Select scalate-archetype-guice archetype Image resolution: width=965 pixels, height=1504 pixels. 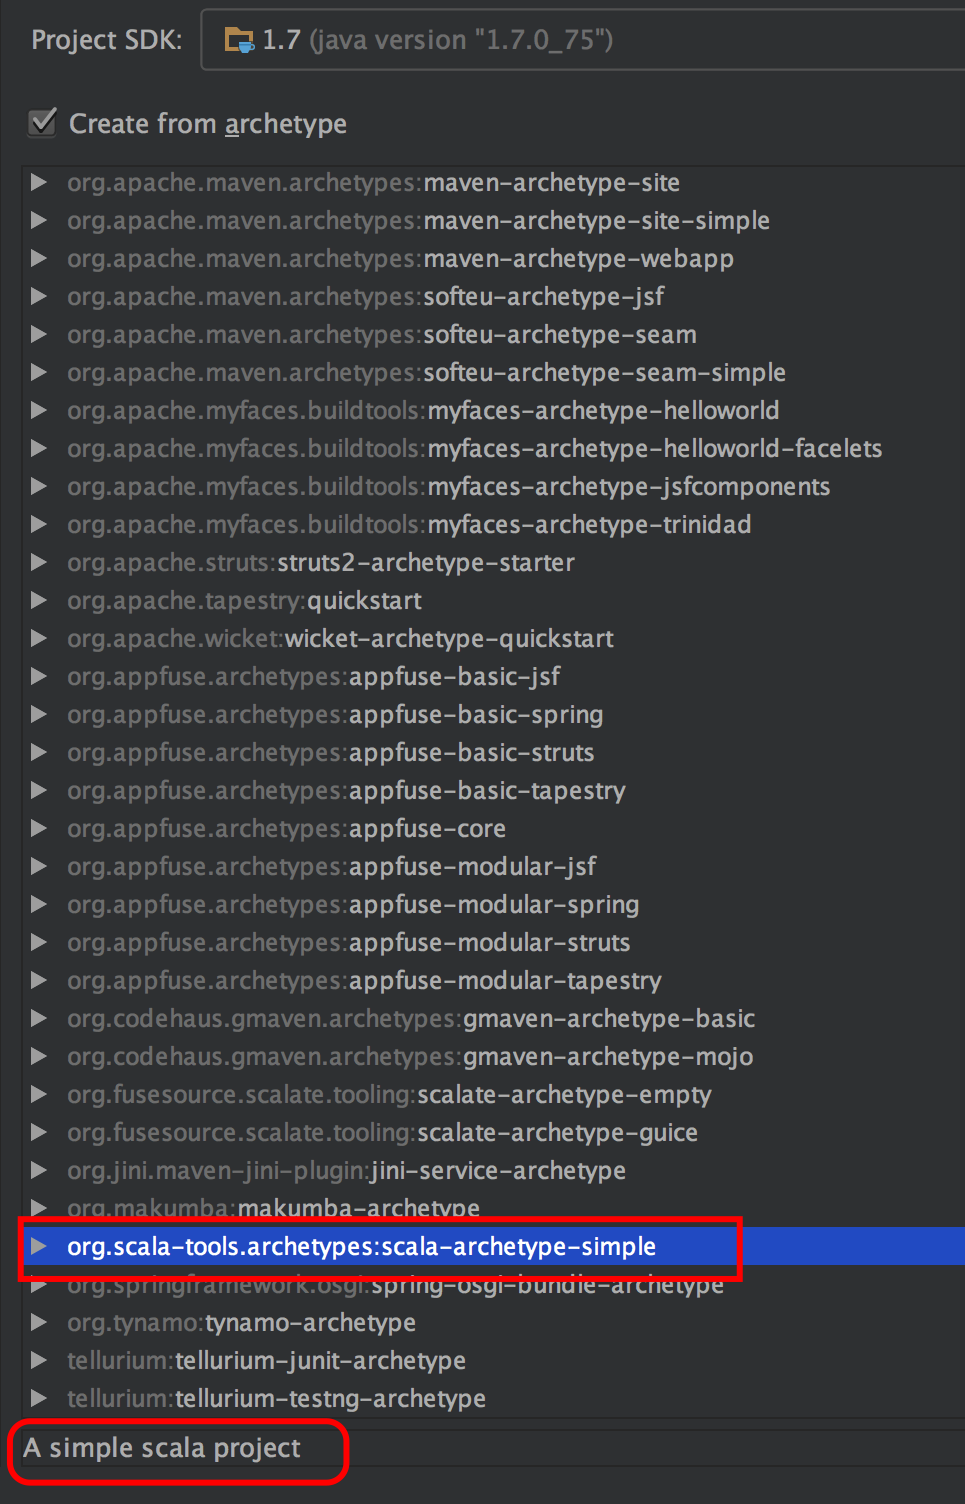[383, 1132]
